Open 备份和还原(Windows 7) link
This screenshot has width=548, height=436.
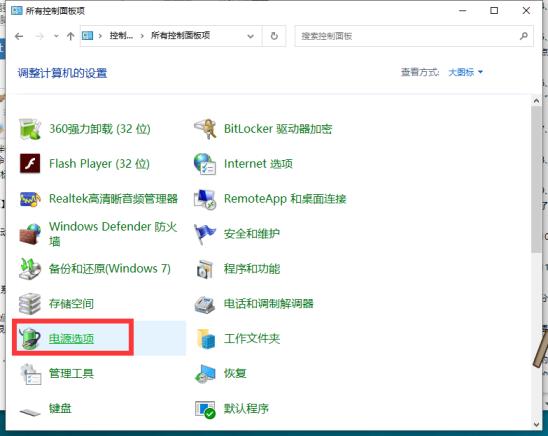click(110, 269)
